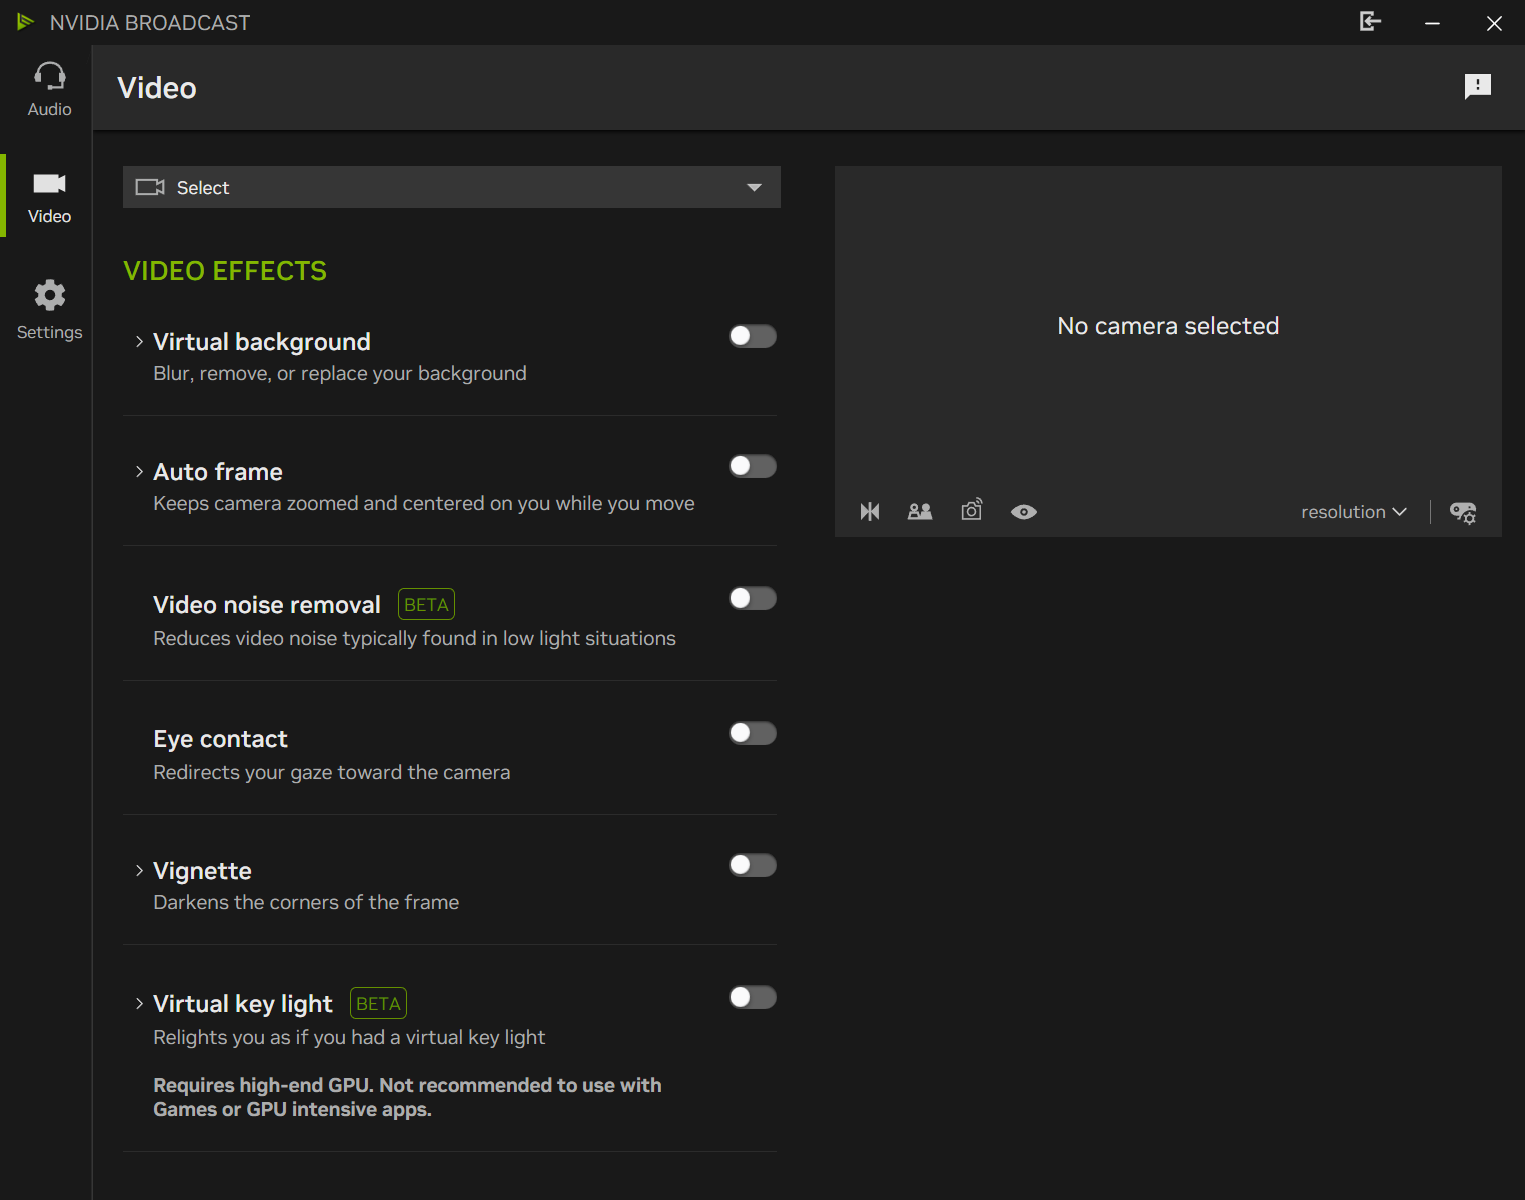
Task: Open the resolution dropdown
Action: pyautogui.click(x=1353, y=512)
